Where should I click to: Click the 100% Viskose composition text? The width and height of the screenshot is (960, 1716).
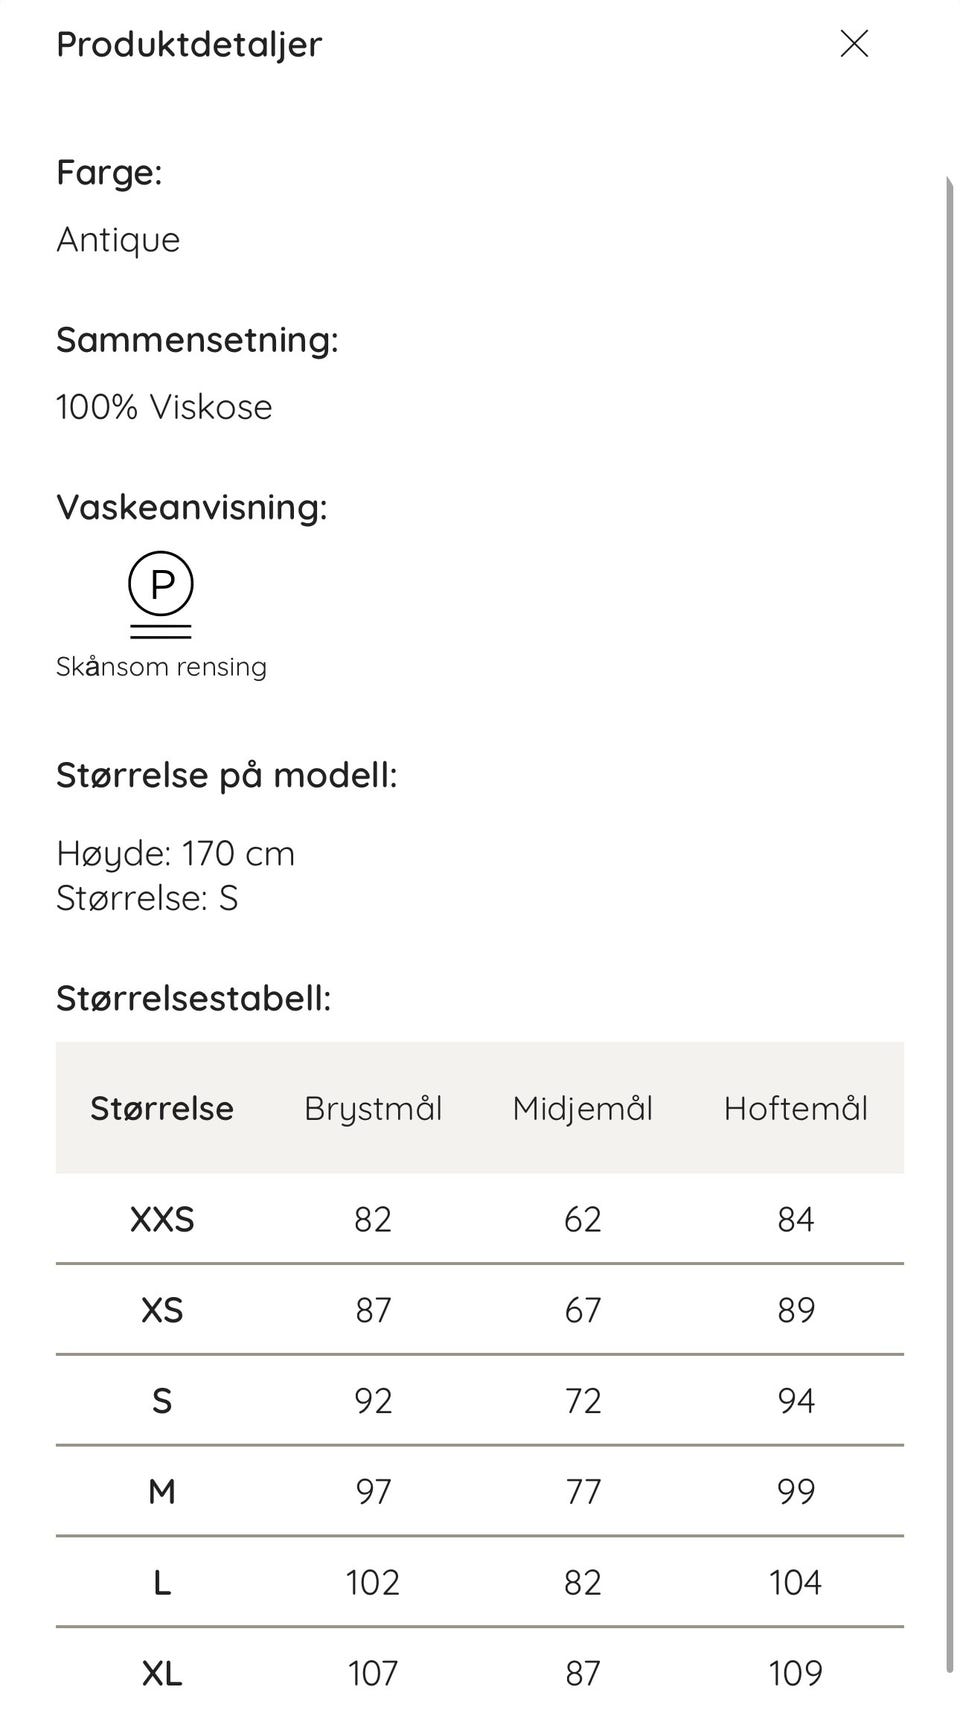165,406
